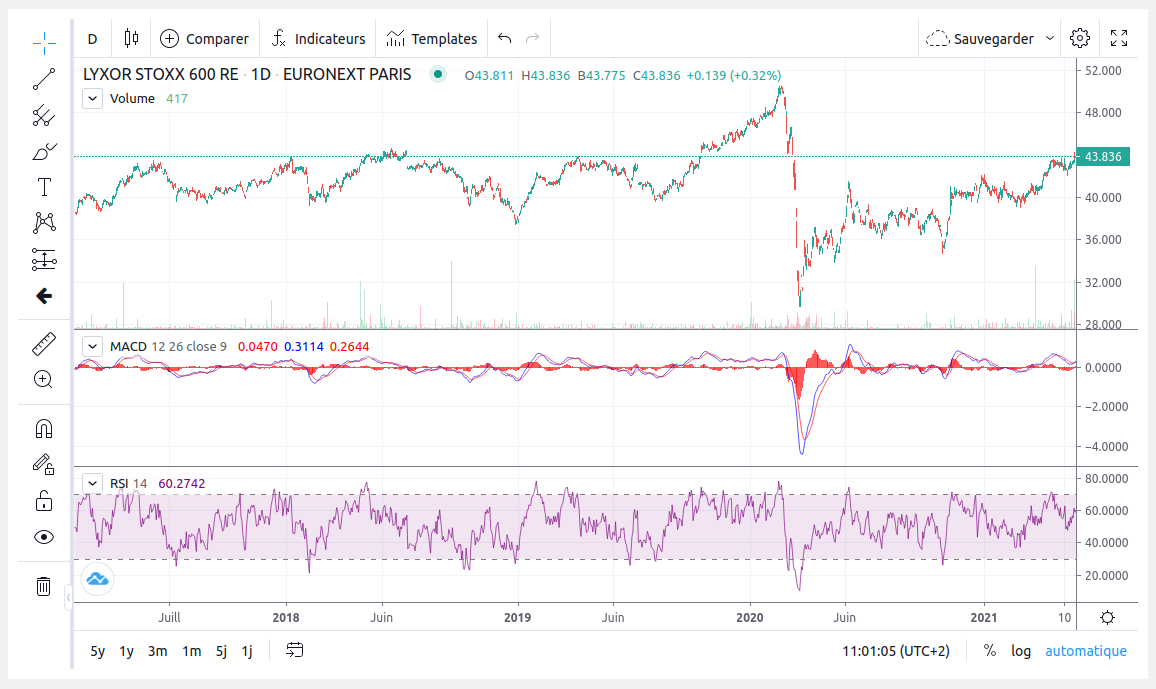Open axis settings gear at bottom right
This screenshot has width=1156, height=689.
pos(1107,618)
